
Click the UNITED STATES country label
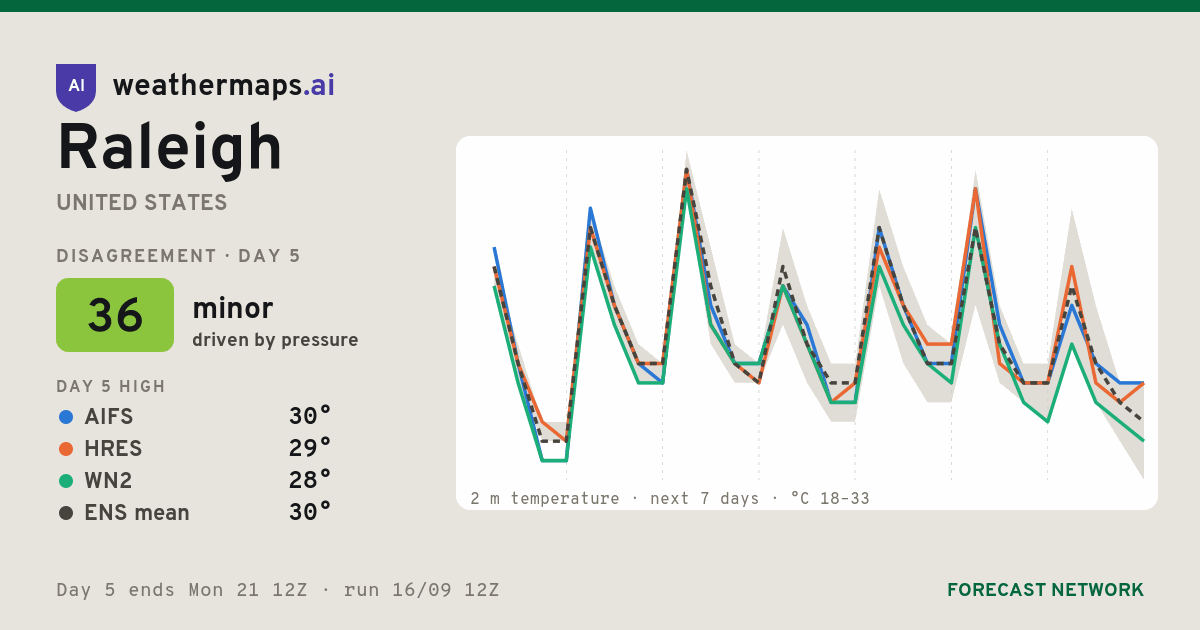(142, 203)
